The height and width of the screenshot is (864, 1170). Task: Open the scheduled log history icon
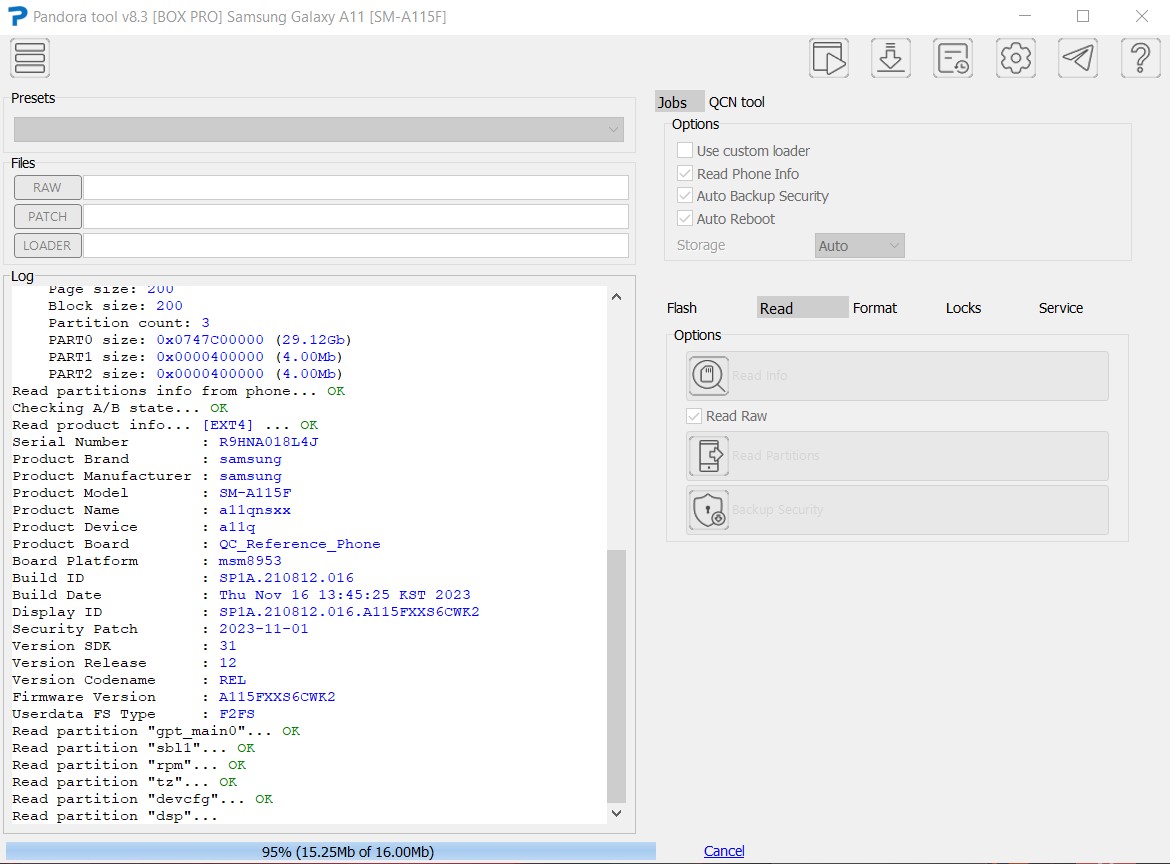tap(953, 58)
